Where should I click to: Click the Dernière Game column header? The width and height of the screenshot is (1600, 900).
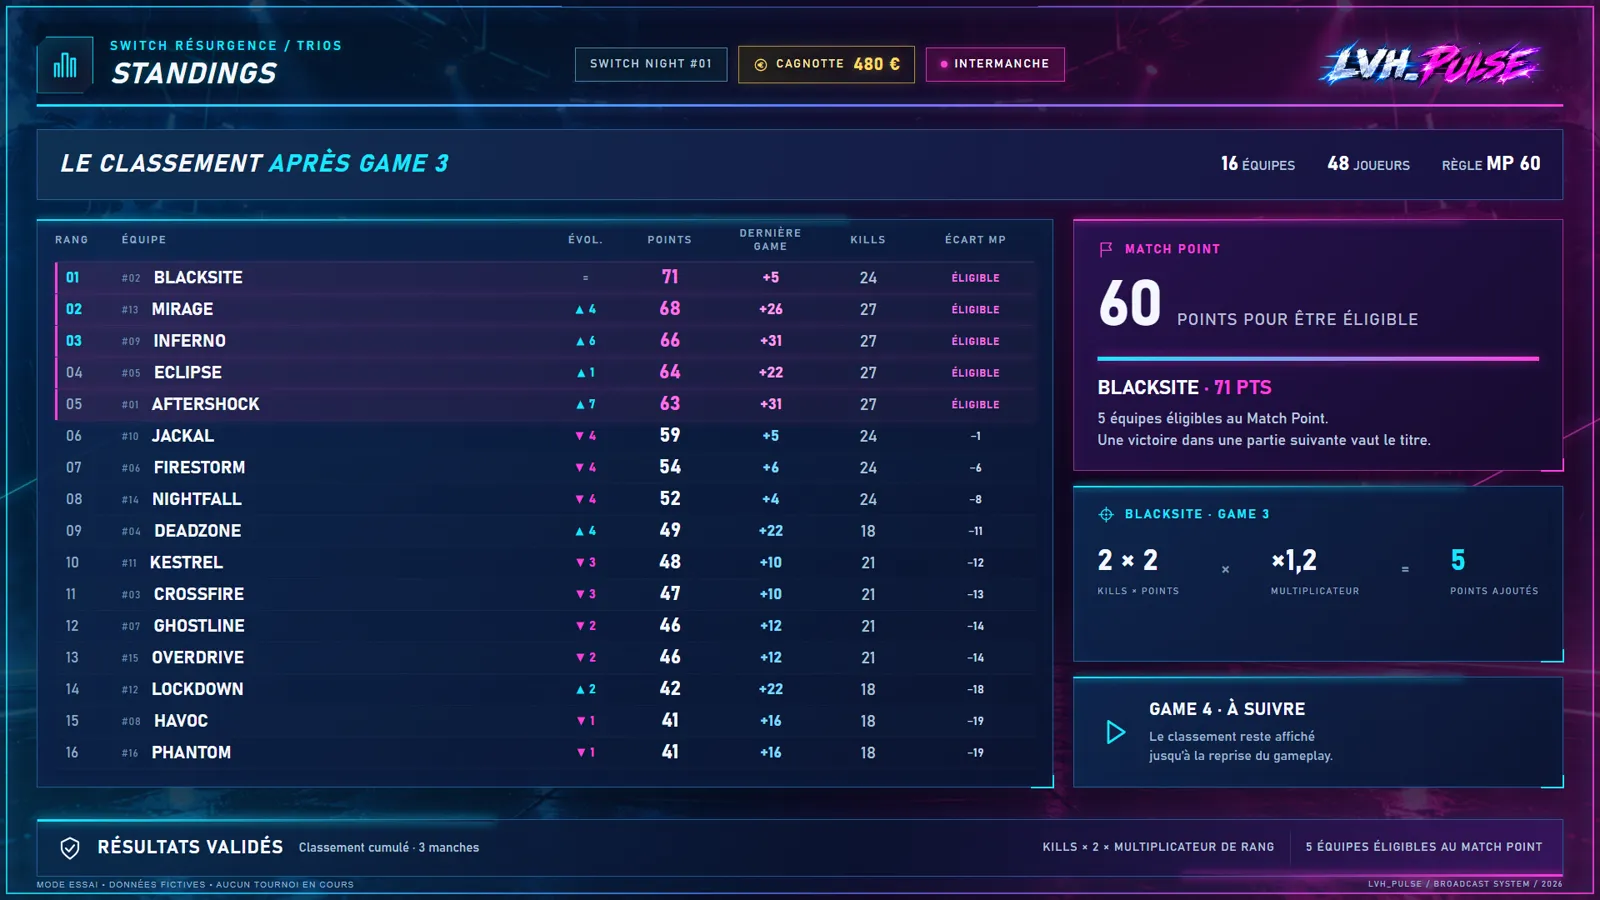point(770,240)
